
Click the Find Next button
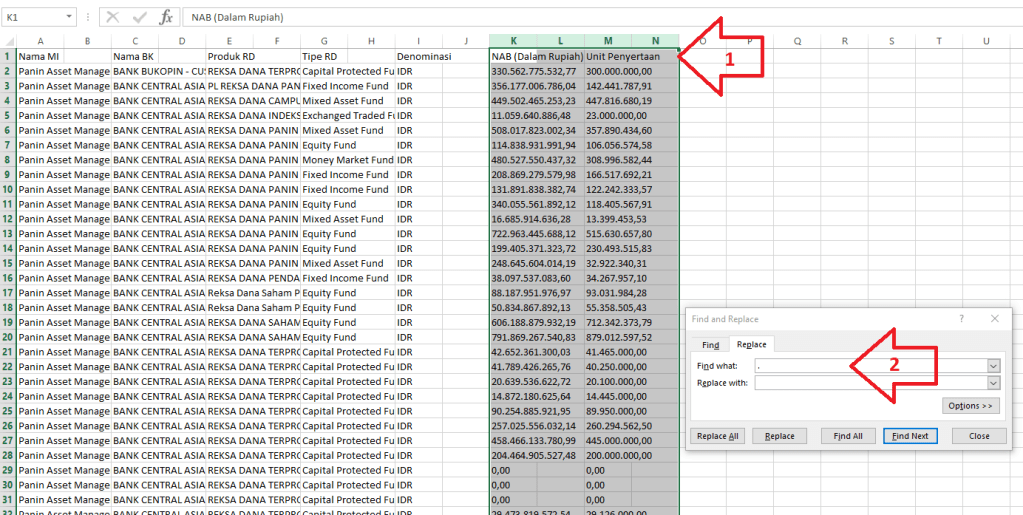[910, 436]
